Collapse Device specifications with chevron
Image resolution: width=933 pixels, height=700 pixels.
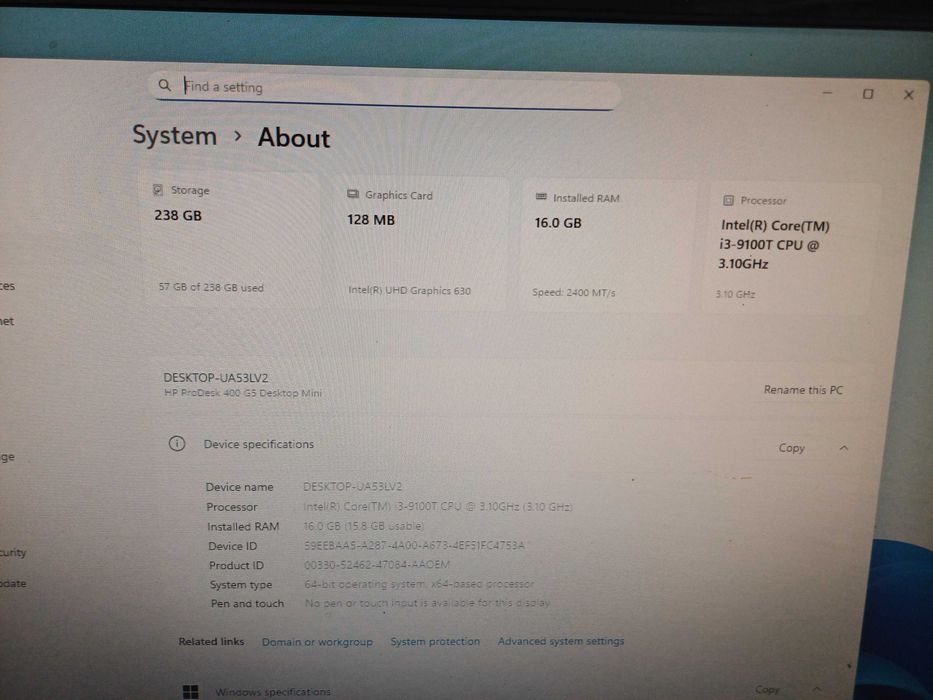point(844,448)
